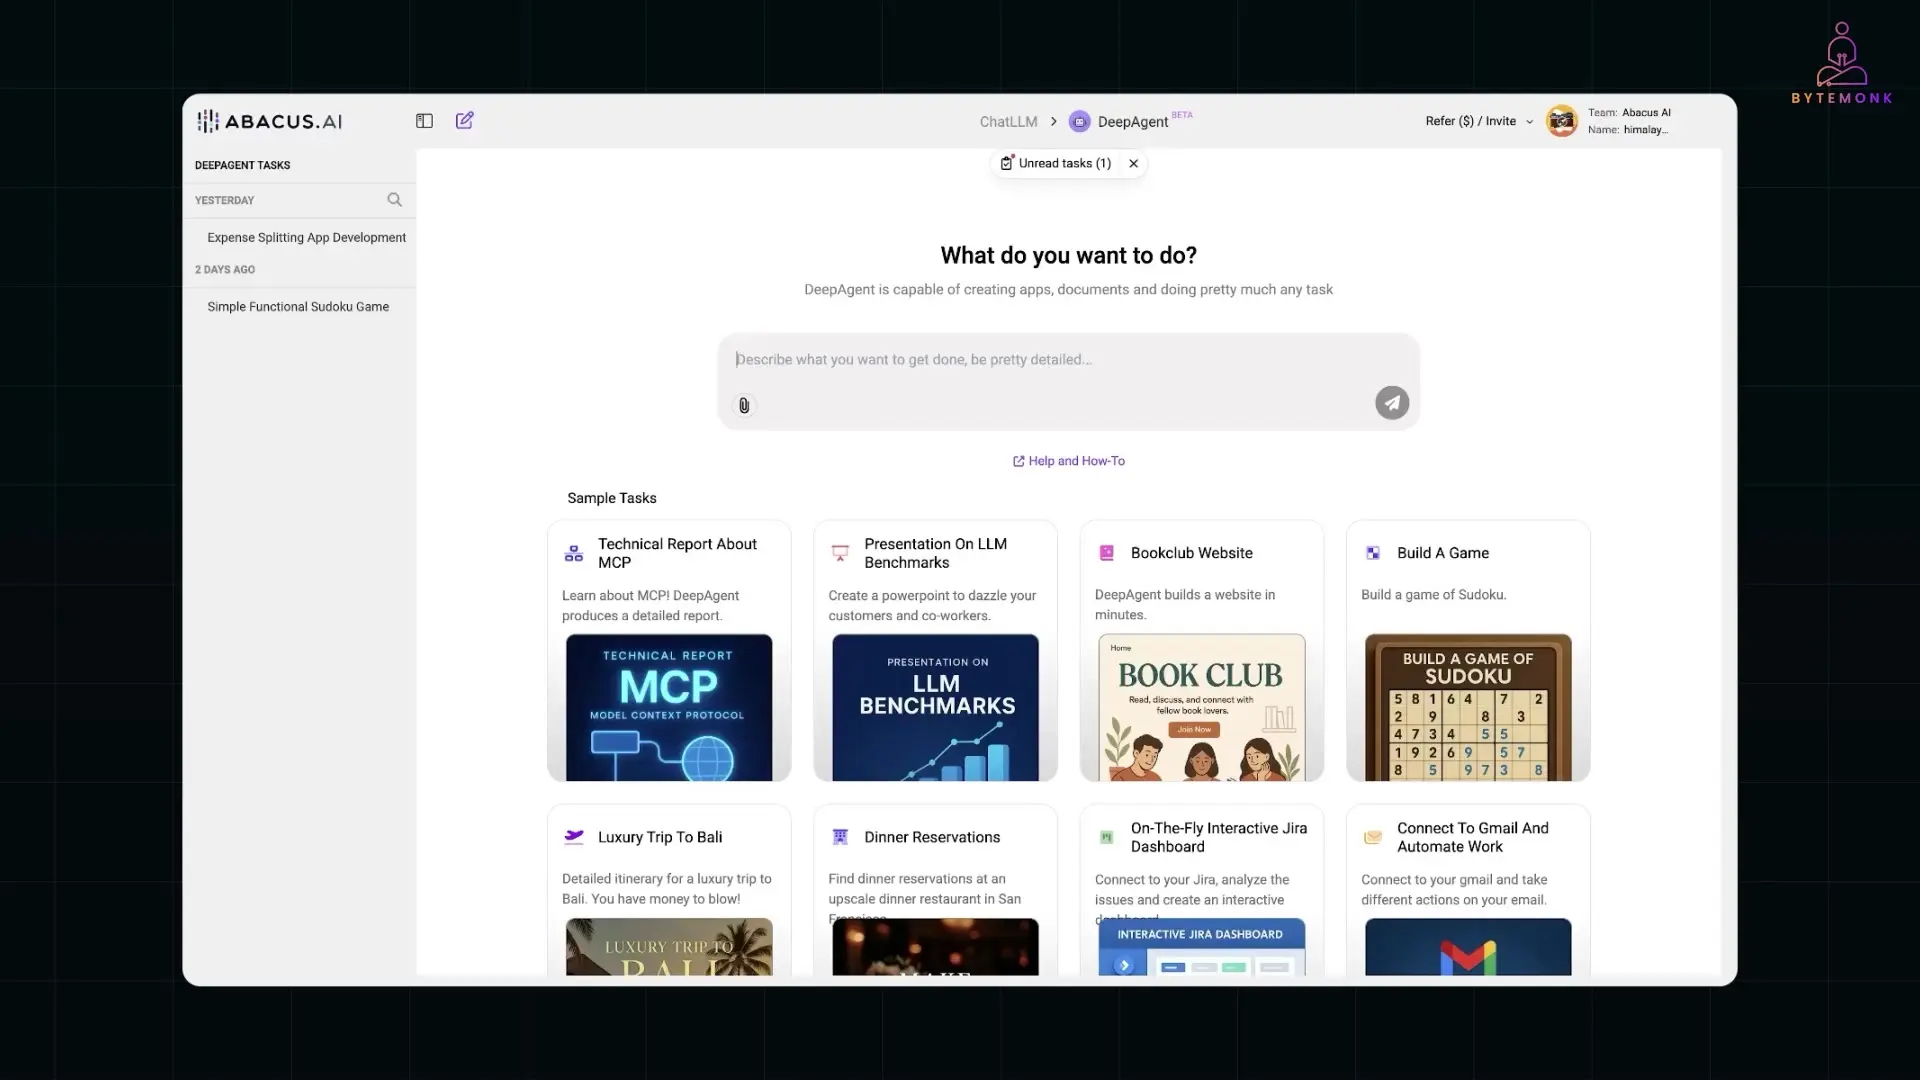Image resolution: width=1920 pixels, height=1080 pixels.
Task: Open the LLM Benchmarks presentation thumbnail
Action: [935, 707]
